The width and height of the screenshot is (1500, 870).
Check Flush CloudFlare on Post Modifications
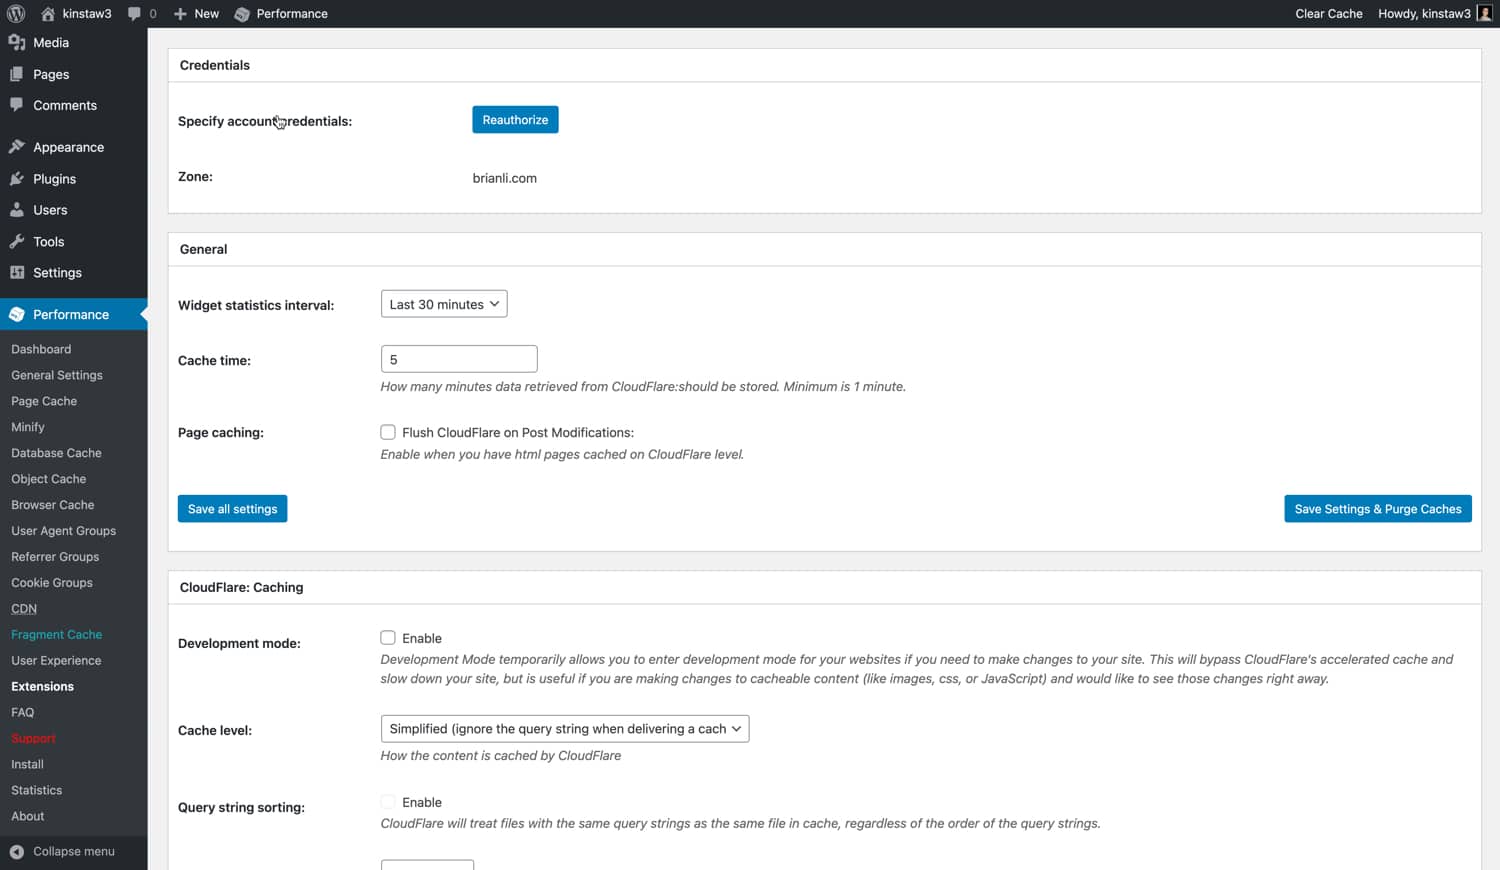pos(388,432)
